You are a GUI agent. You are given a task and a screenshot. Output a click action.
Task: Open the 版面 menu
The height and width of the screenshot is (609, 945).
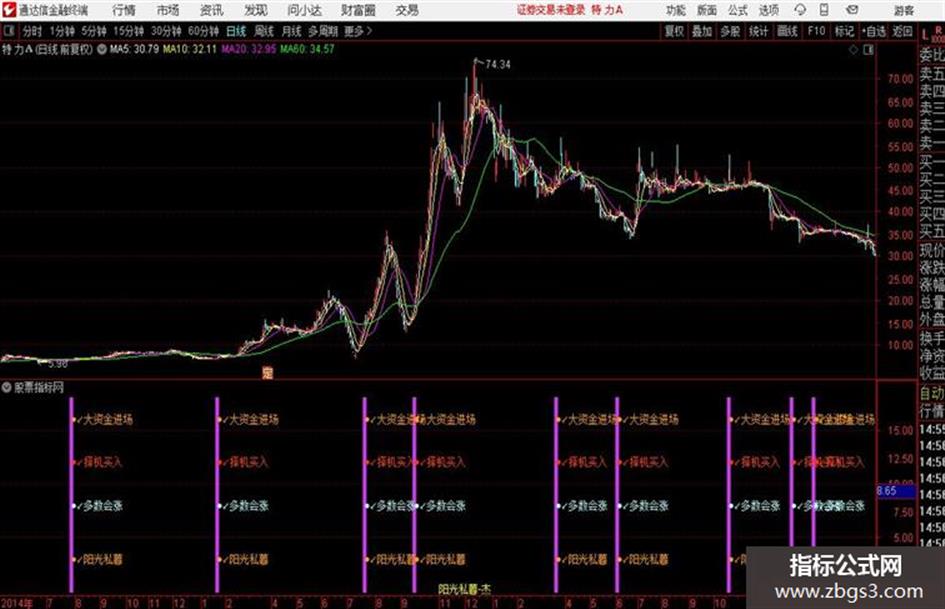coord(707,10)
